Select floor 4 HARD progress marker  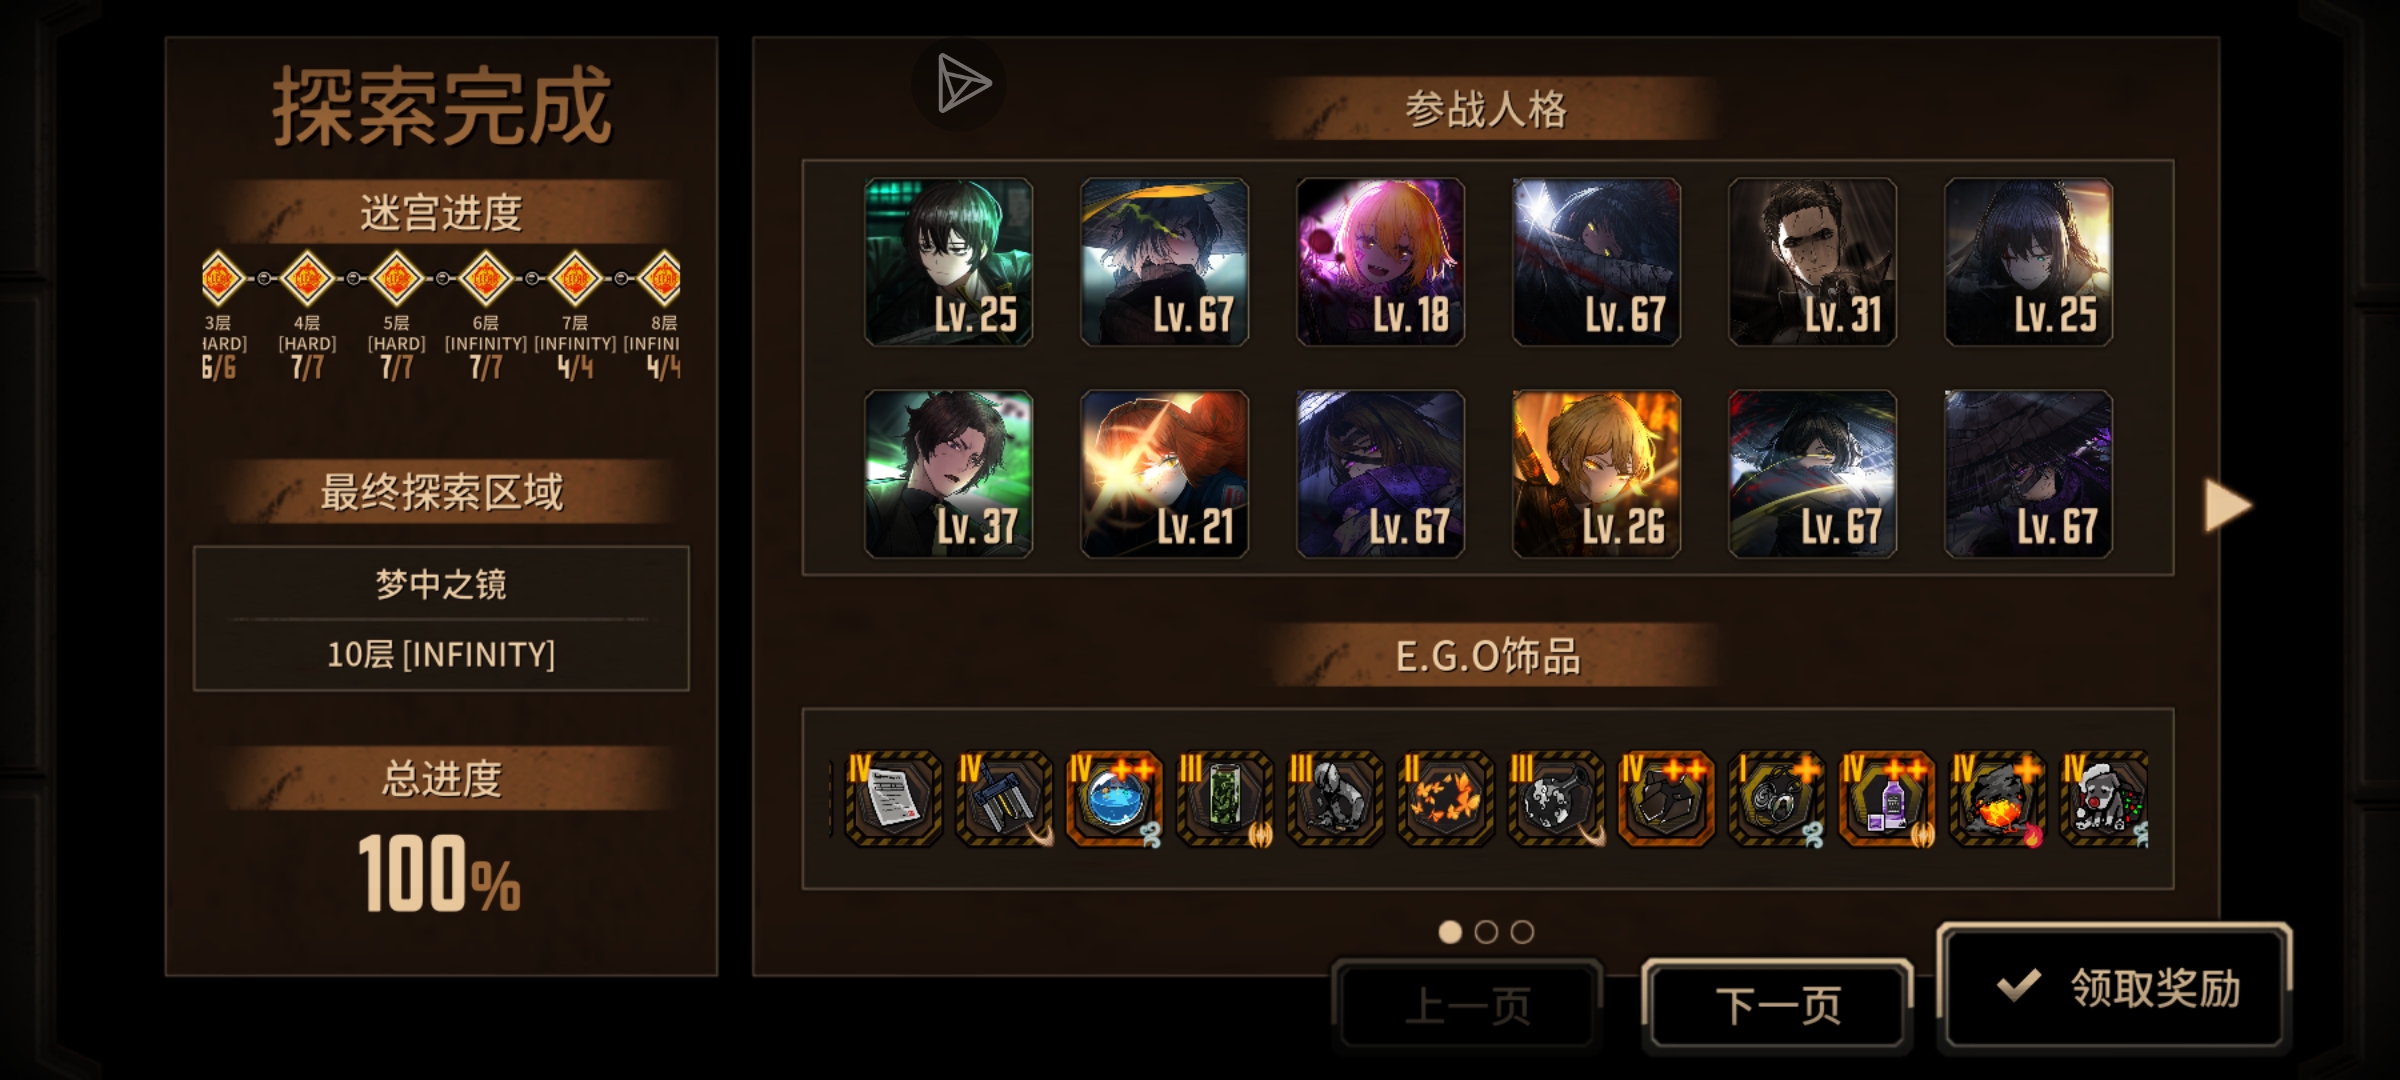pyautogui.click(x=307, y=279)
